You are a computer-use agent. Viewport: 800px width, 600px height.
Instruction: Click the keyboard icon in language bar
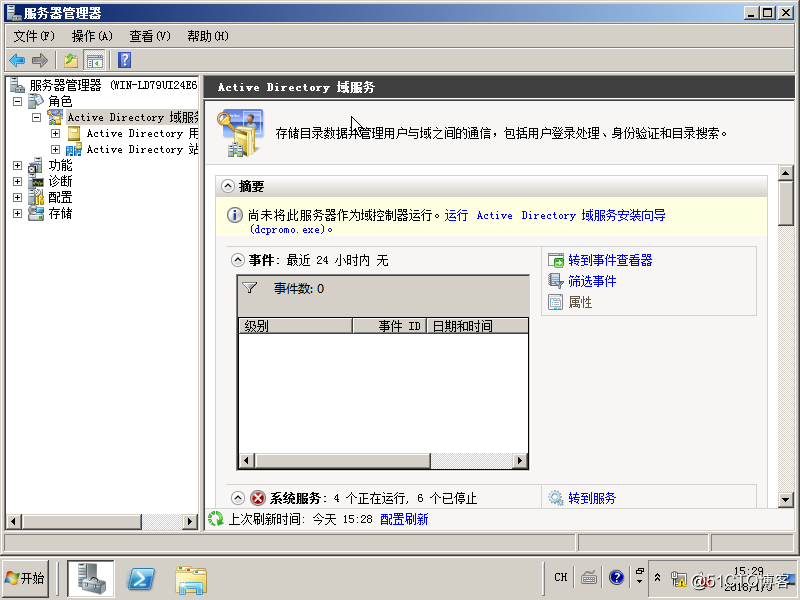pos(589,578)
